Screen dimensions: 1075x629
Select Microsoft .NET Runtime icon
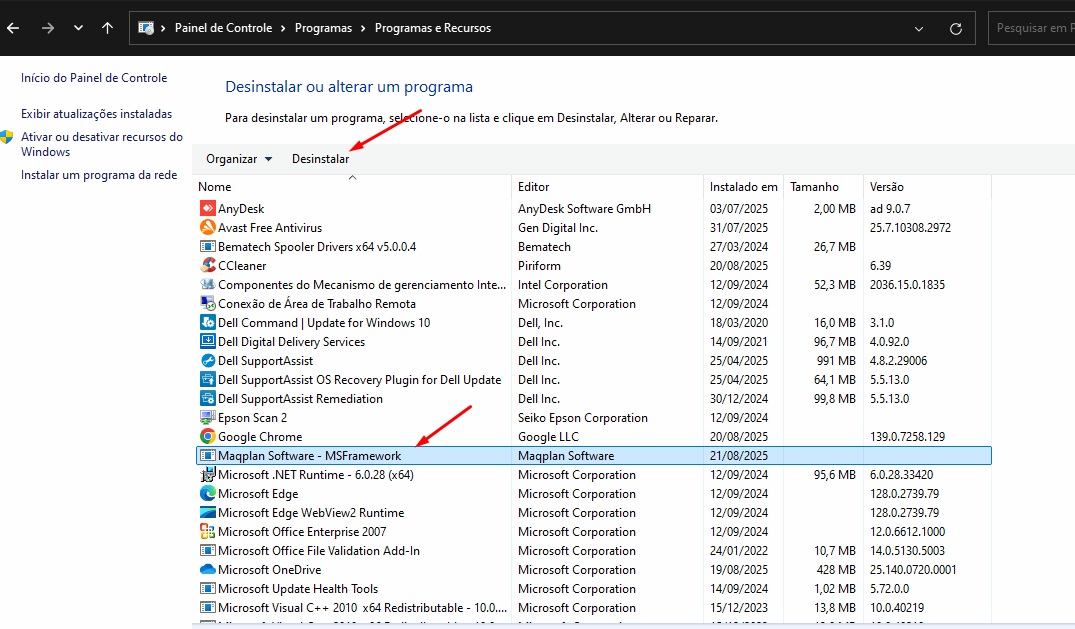[207, 475]
